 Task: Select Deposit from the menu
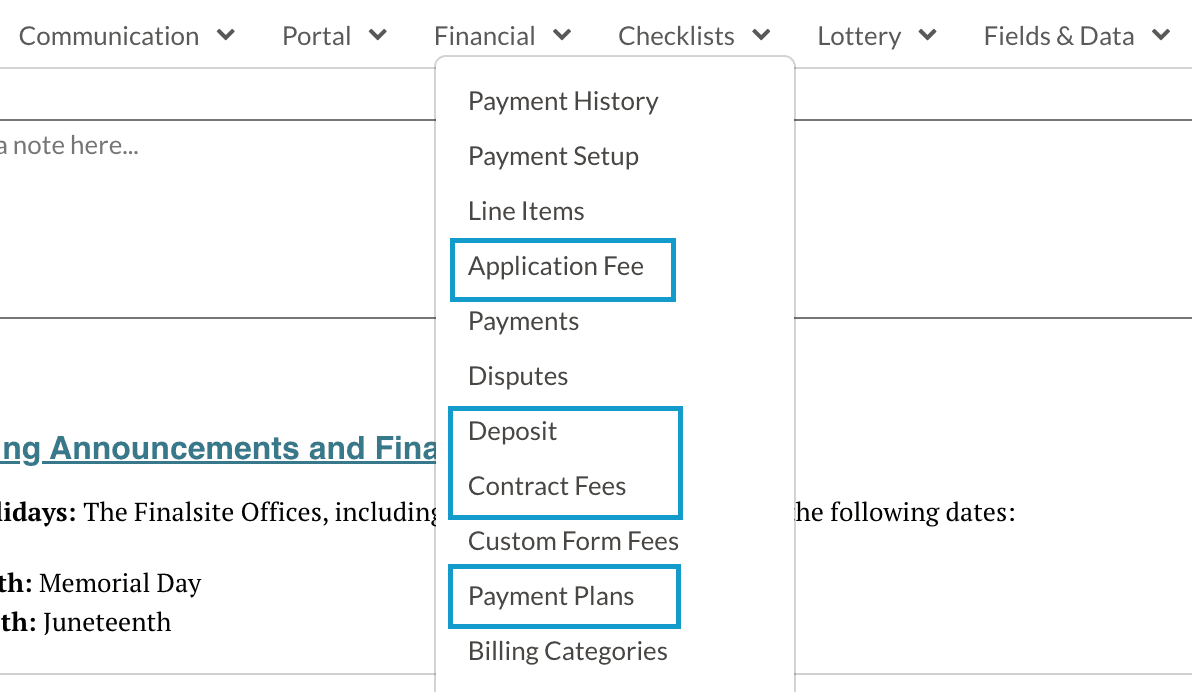pos(512,431)
